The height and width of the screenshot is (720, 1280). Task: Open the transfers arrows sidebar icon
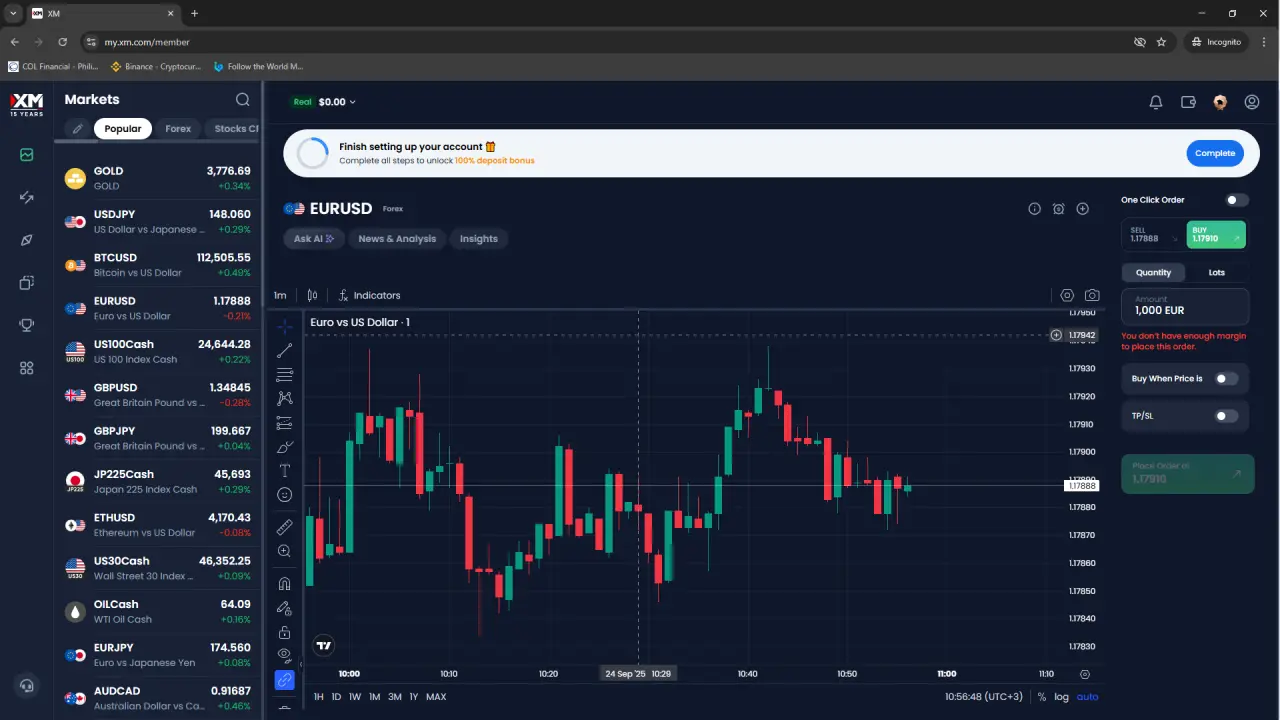tap(27, 198)
